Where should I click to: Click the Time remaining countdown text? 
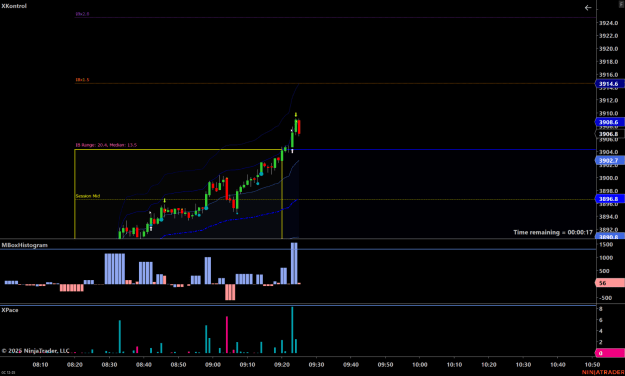553,232
